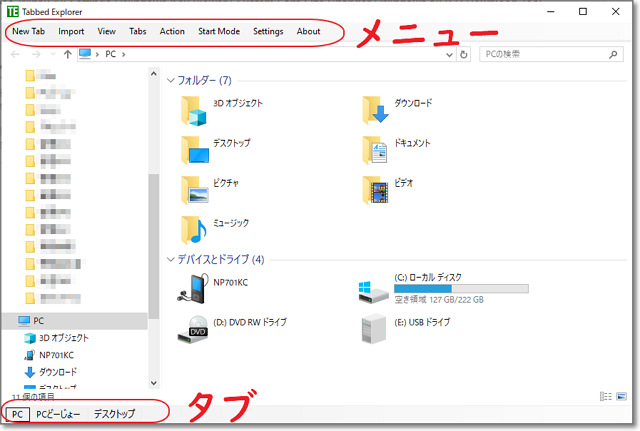Open the ミュージック folder icon
The image size is (640, 431).
coord(193,227)
